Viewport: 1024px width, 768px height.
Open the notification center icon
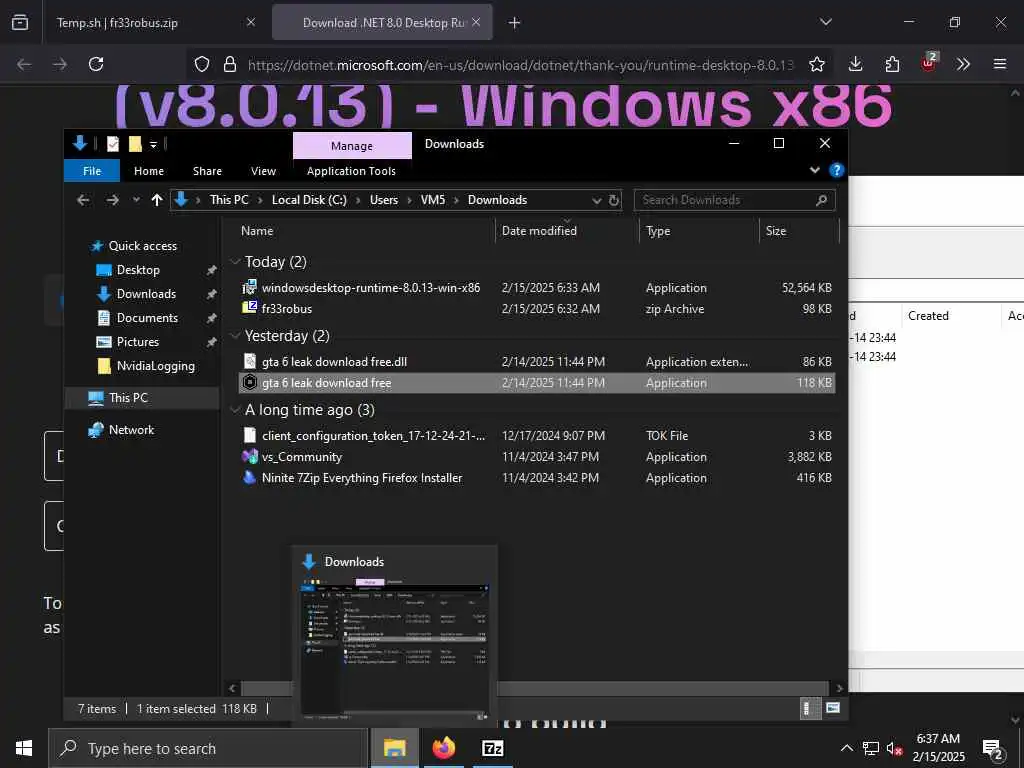pos(993,749)
